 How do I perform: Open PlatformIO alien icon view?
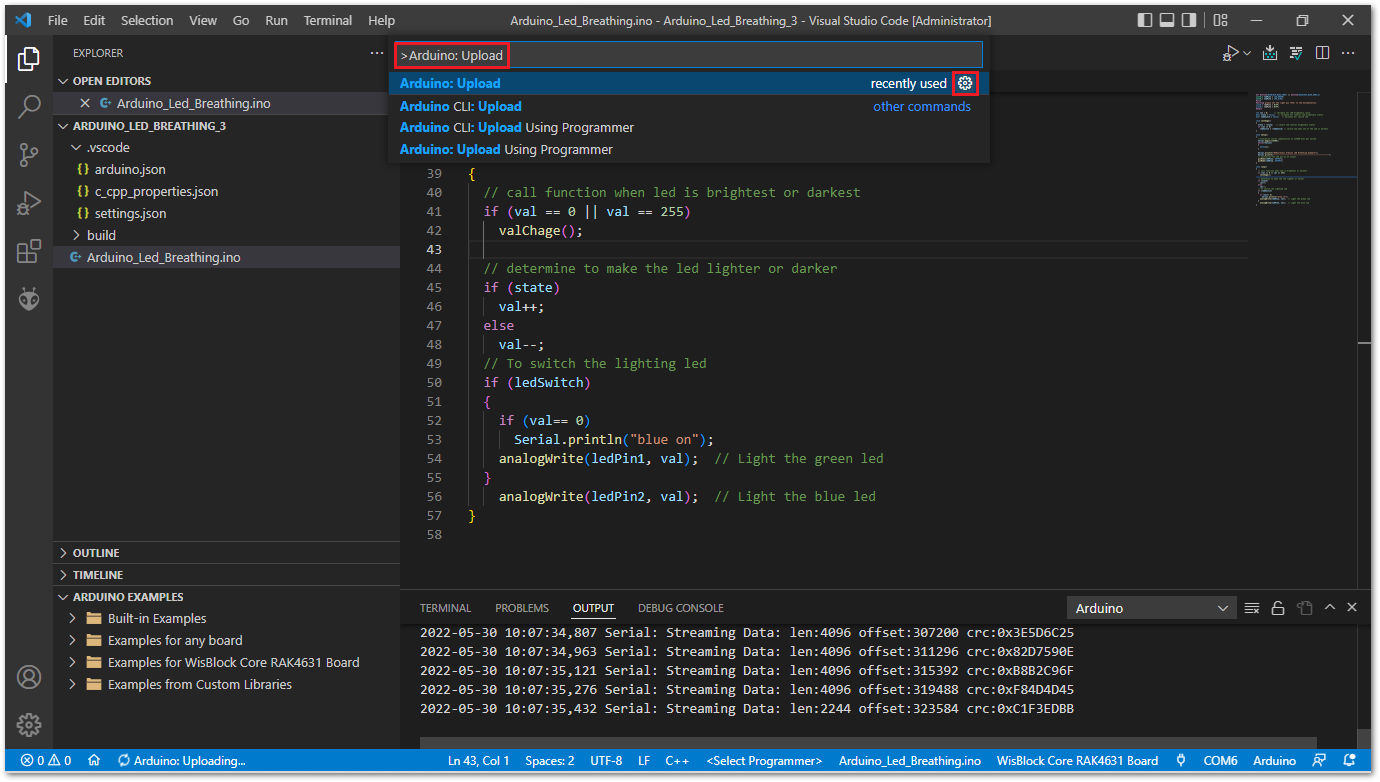[x=29, y=298]
